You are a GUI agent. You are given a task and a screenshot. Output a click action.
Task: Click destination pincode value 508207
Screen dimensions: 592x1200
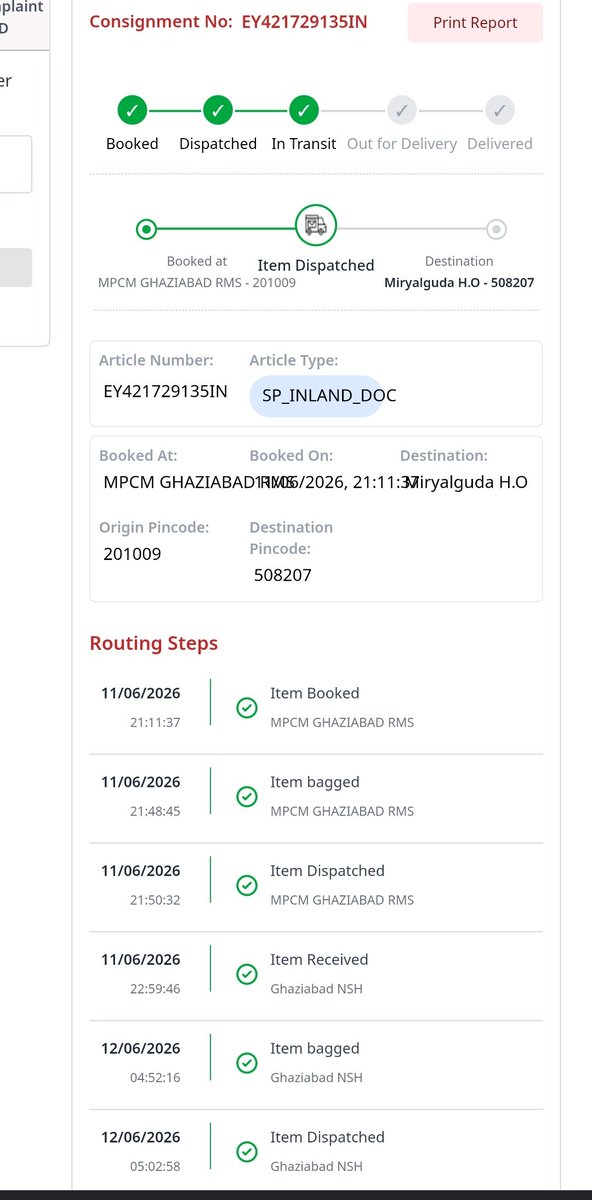pyautogui.click(x=283, y=575)
